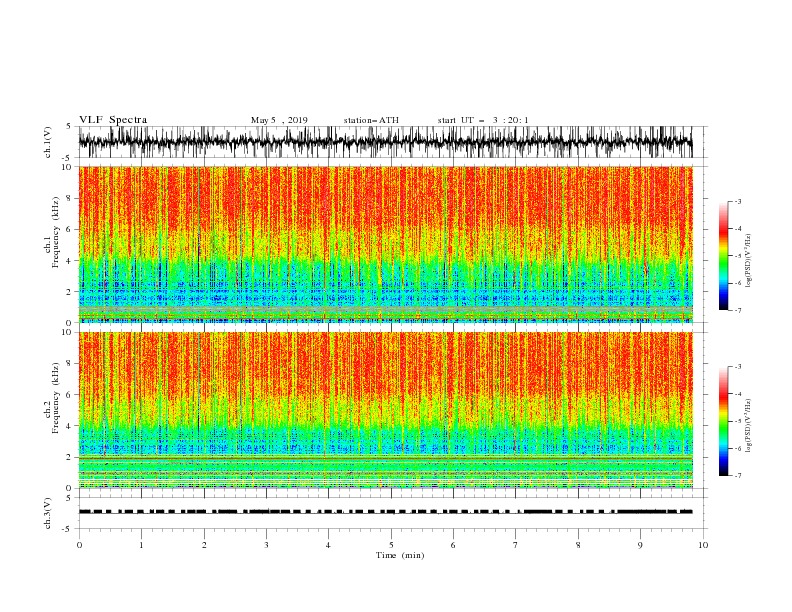Click the time axis tick label "10"
The width and height of the screenshot is (792, 612).
(x=703, y=545)
